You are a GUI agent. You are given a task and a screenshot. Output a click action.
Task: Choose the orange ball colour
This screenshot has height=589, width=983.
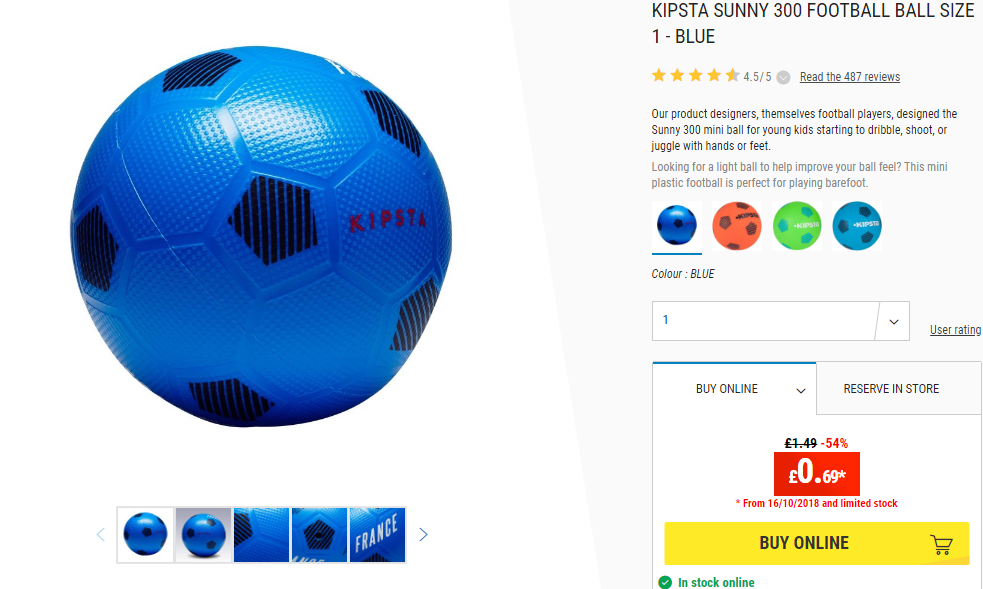point(737,226)
